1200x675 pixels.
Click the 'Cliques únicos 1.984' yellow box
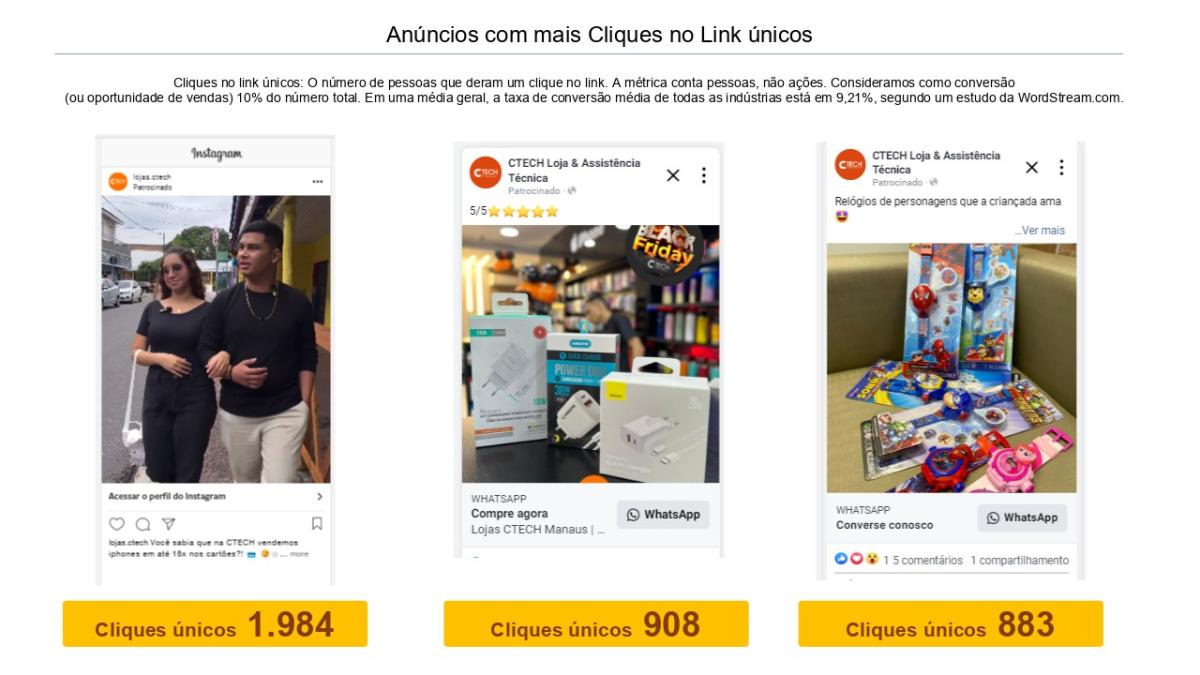click(215, 624)
